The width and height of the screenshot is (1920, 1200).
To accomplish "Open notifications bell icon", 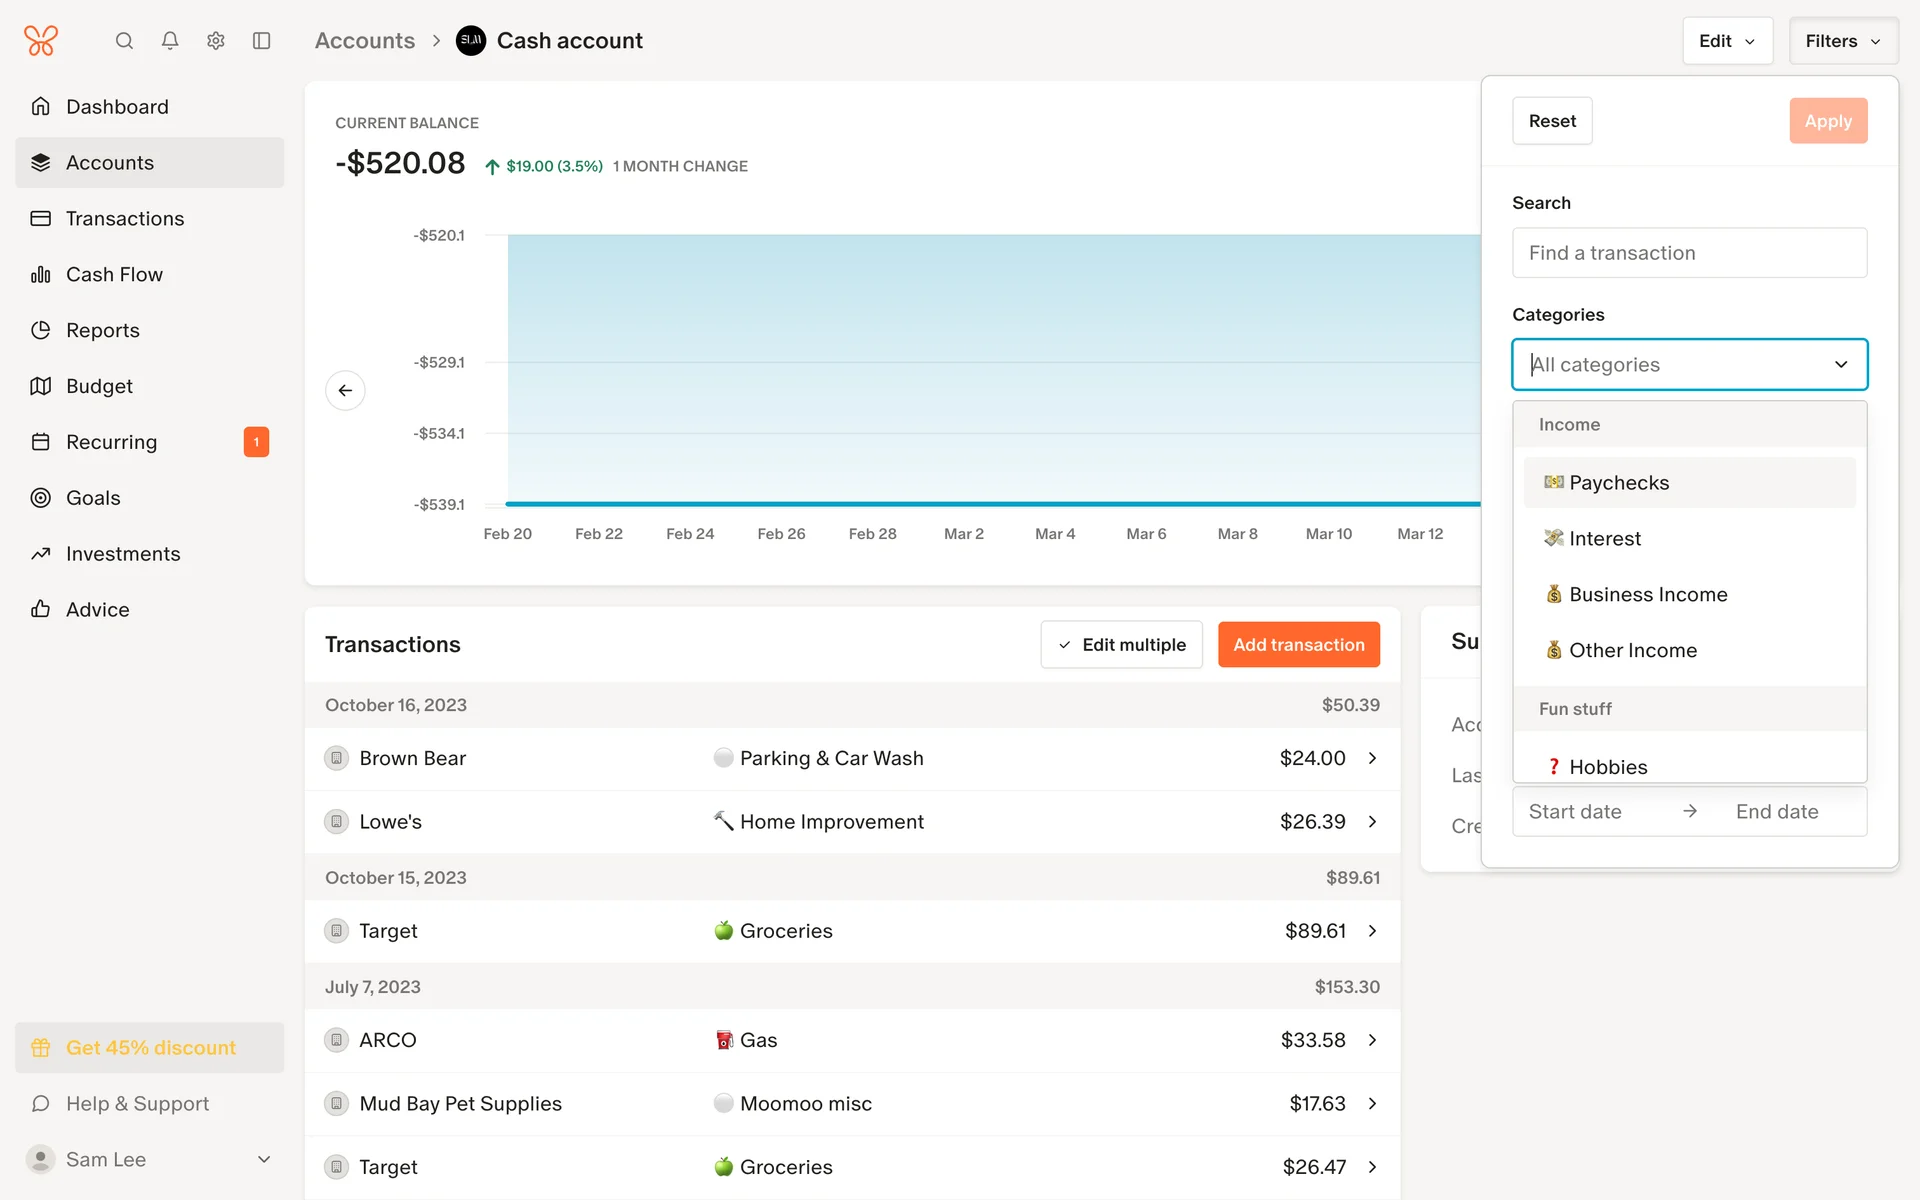I will pyautogui.click(x=170, y=41).
